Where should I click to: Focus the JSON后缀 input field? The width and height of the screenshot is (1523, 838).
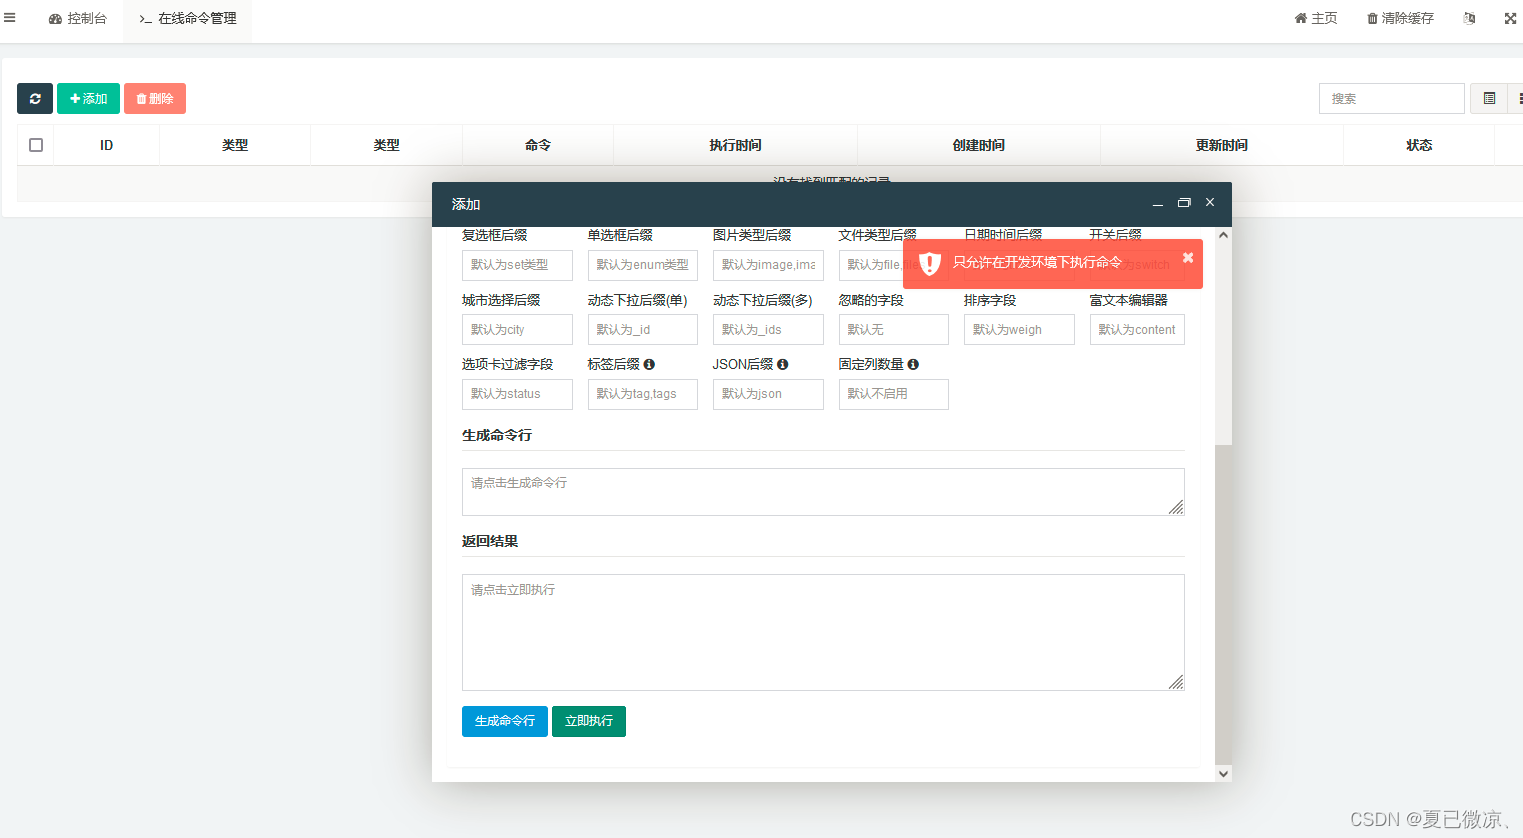768,394
